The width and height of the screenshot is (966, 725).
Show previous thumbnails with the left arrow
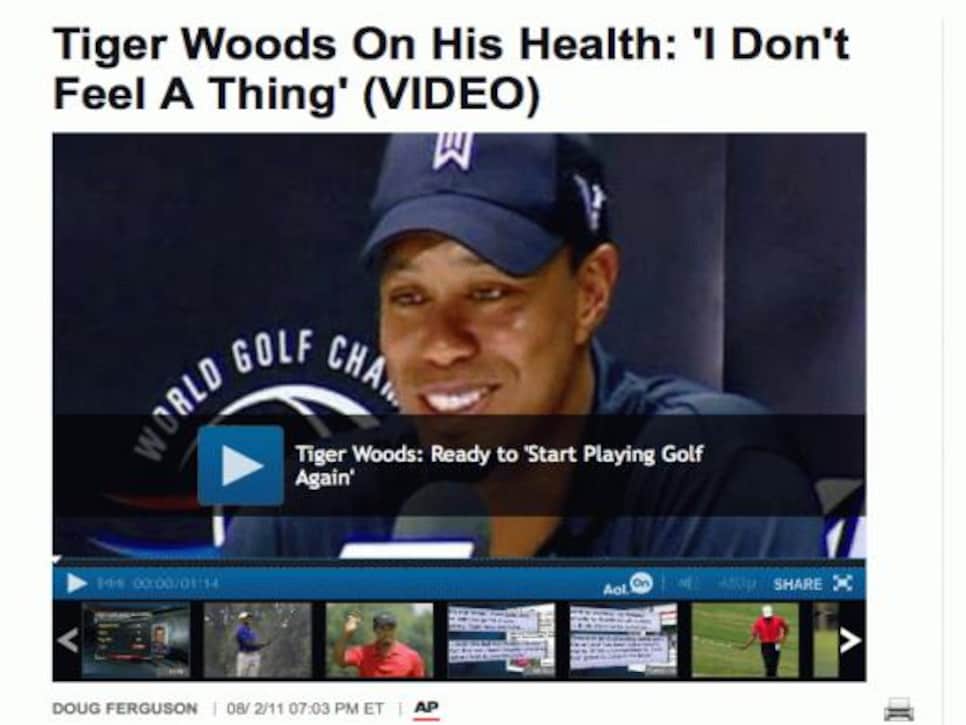67,641
